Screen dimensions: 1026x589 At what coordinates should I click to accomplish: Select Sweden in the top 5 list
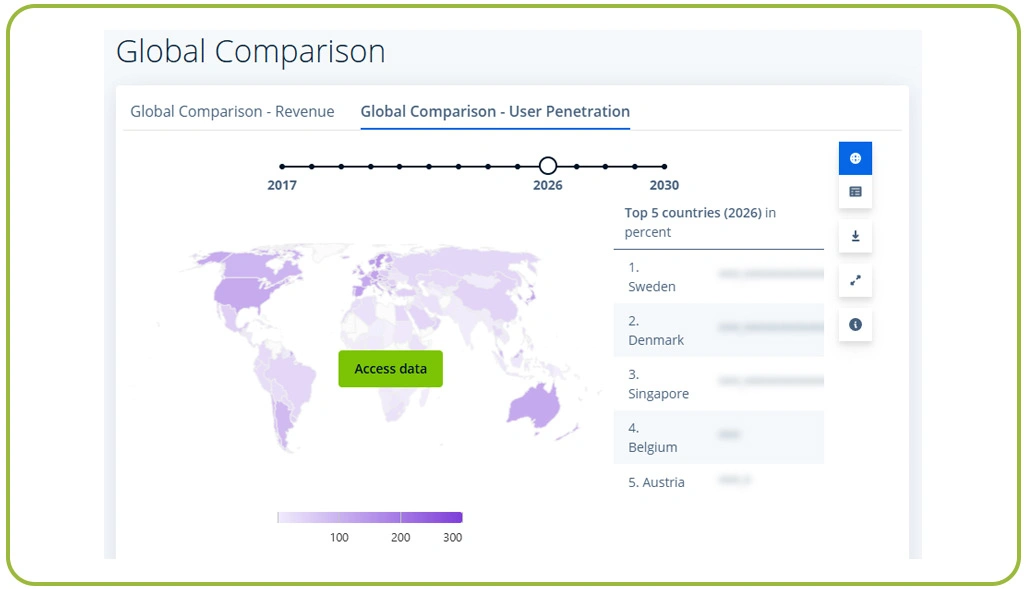tap(718, 277)
